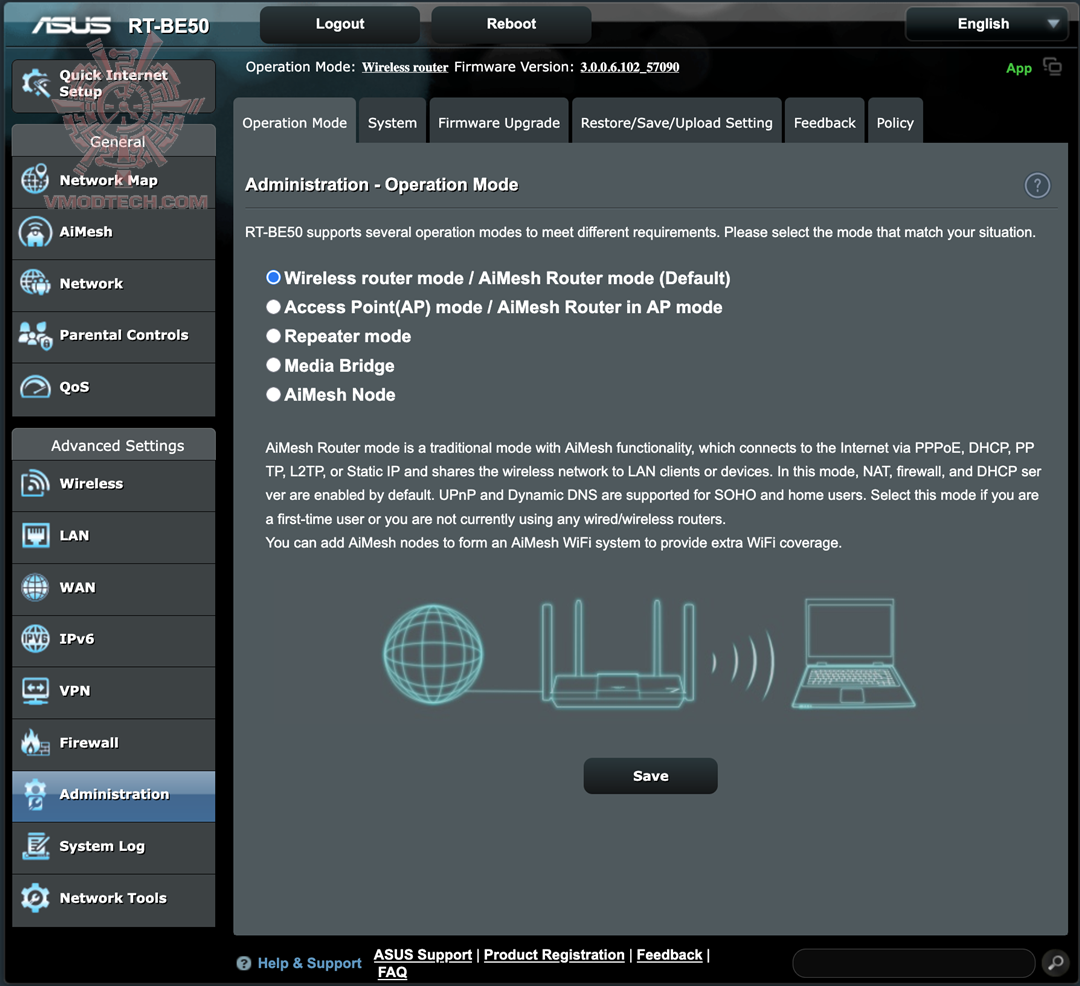1080x986 pixels.
Task: Click the green App link
Action: pos(1019,68)
